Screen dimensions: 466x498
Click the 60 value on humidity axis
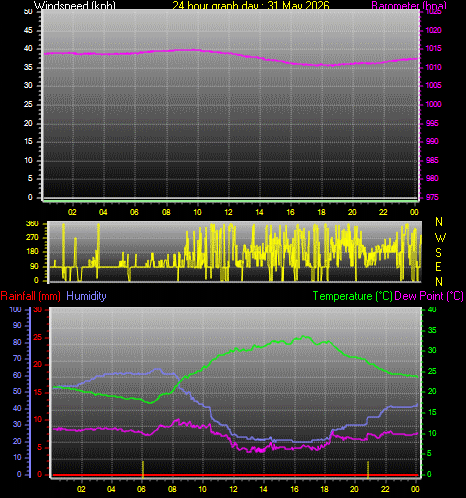[17, 375]
